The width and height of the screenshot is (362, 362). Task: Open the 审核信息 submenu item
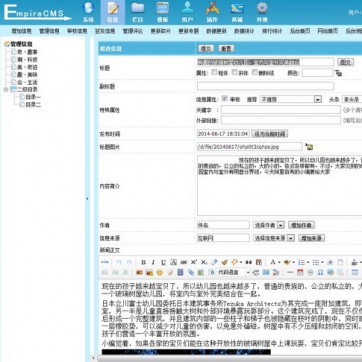pos(77,31)
